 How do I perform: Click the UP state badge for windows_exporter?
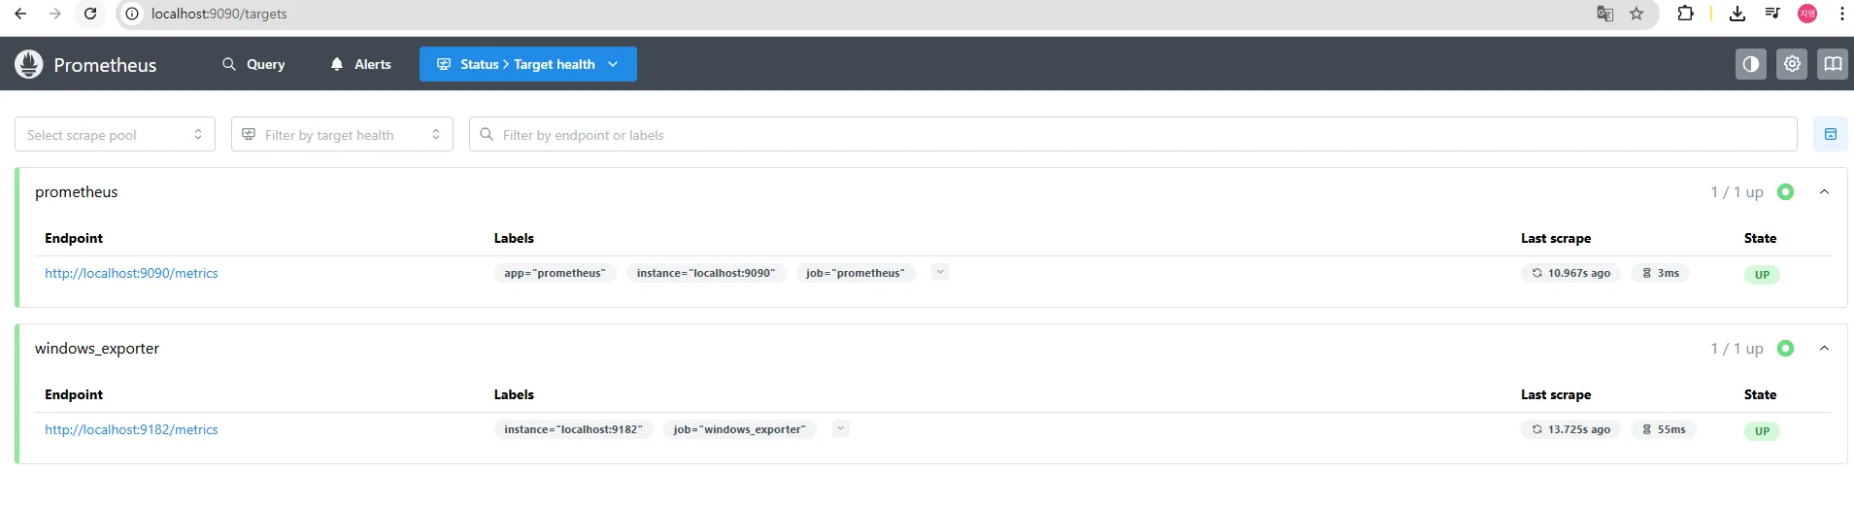[x=1762, y=431]
